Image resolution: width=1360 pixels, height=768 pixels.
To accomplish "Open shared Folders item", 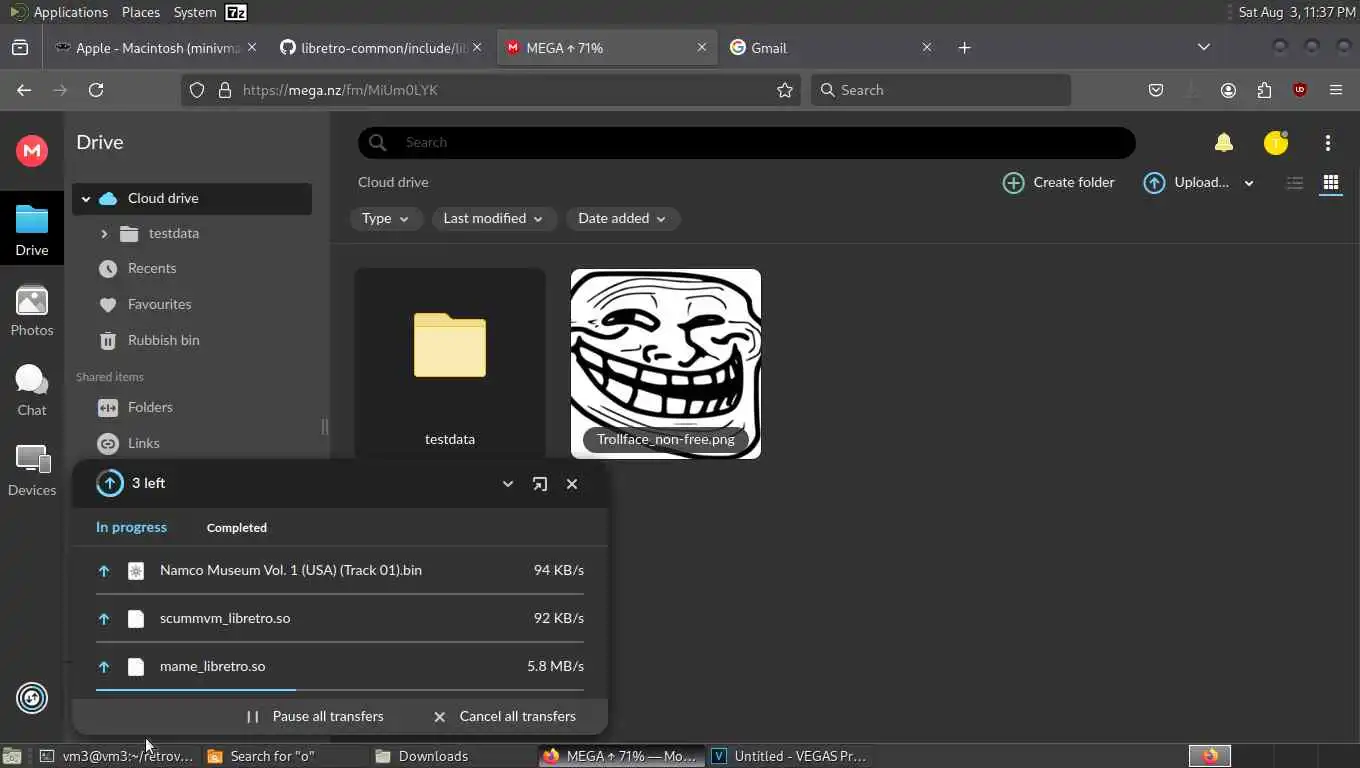I will (x=150, y=408).
